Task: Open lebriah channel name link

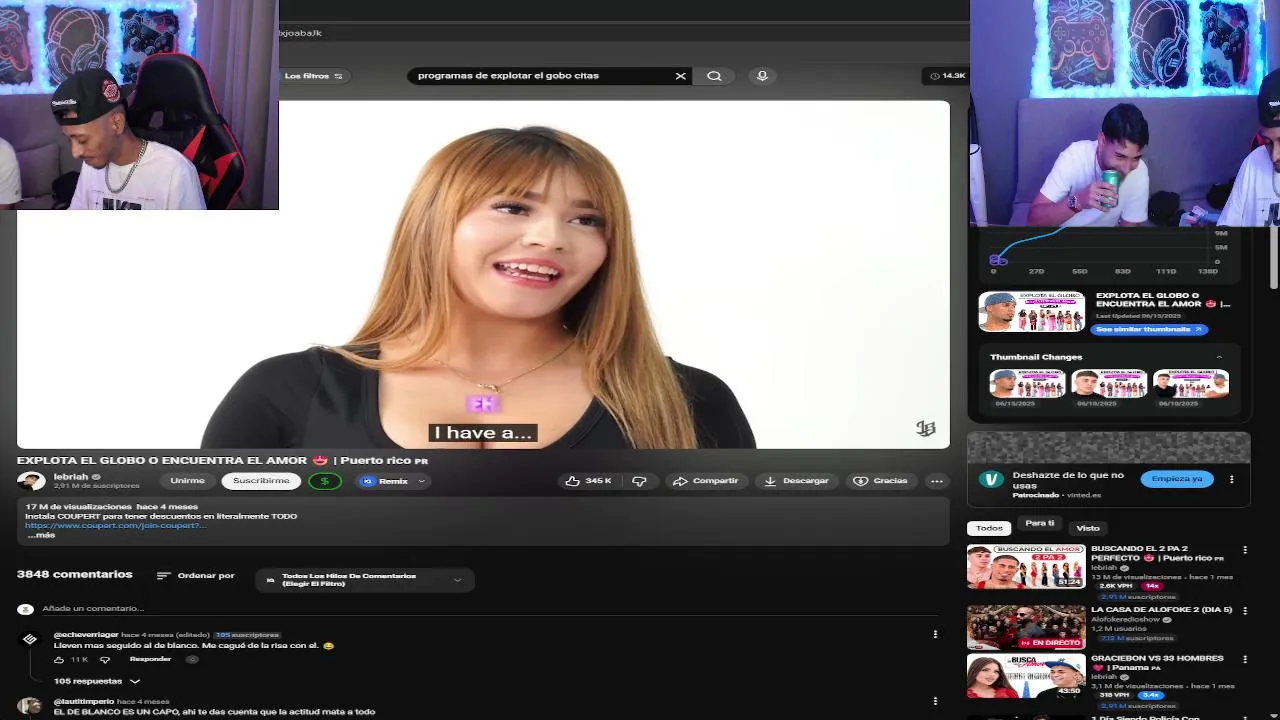Action: [x=71, y=477]
